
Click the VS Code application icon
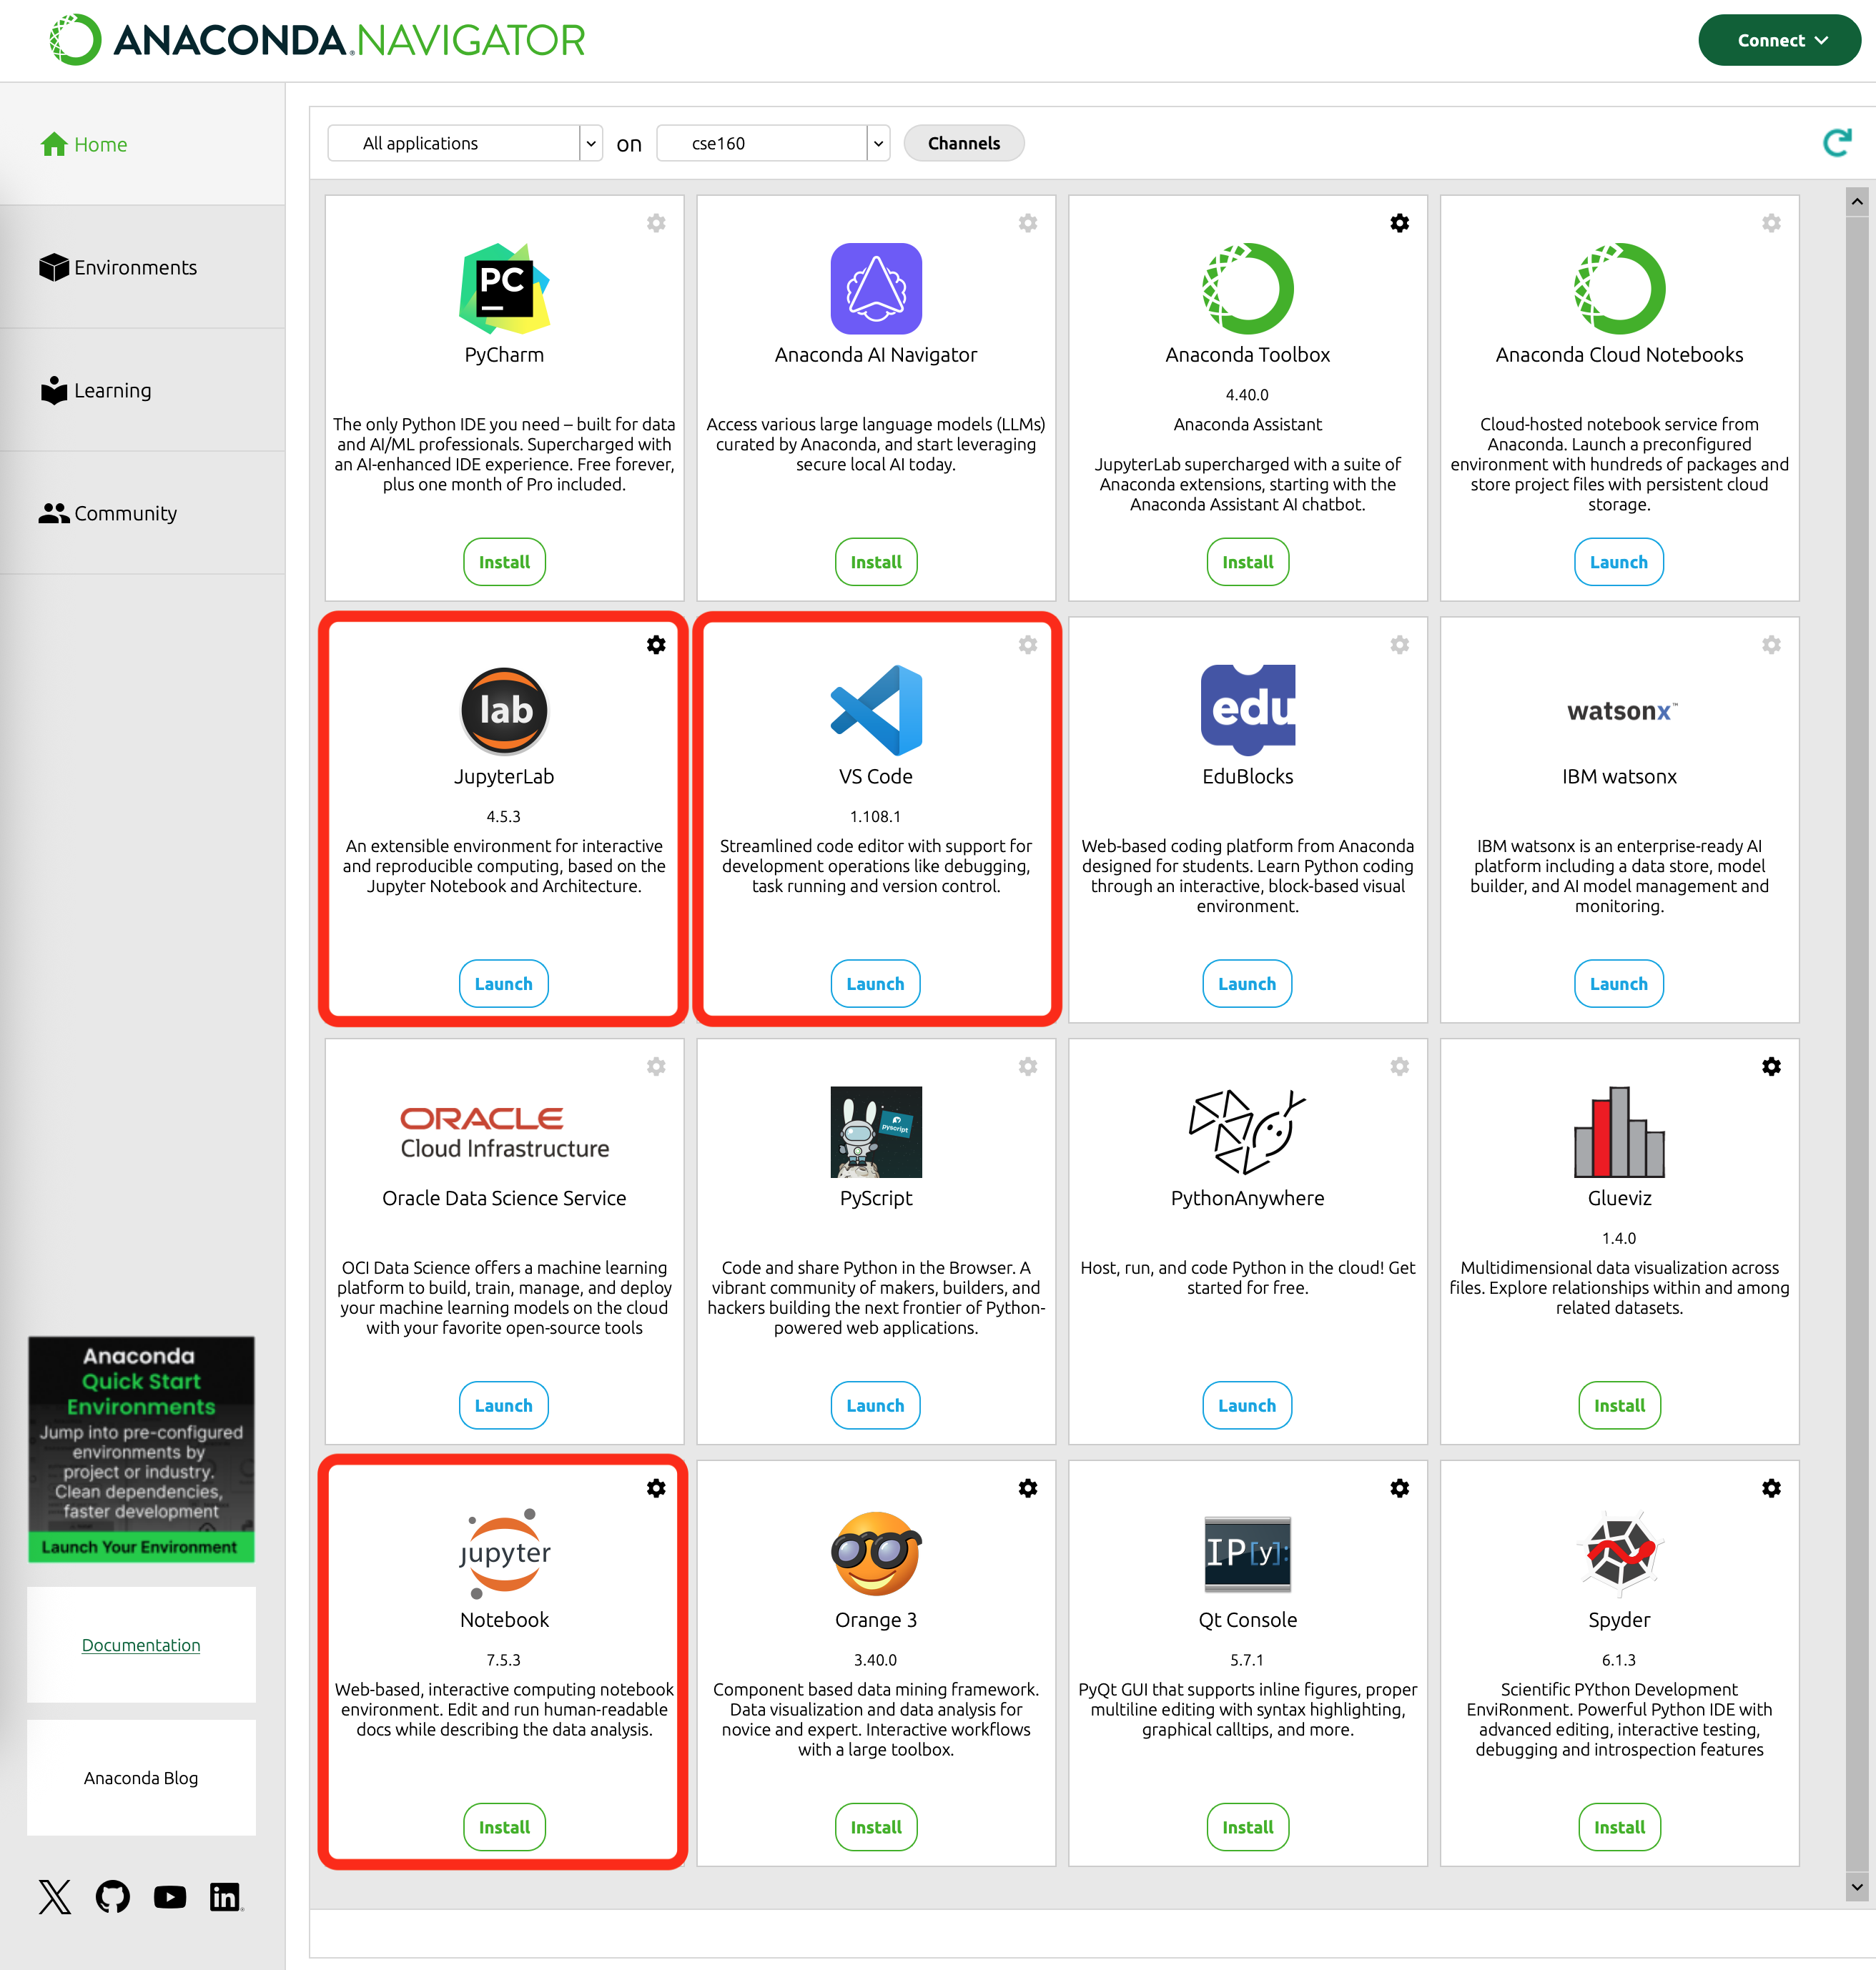coord(875,711)
